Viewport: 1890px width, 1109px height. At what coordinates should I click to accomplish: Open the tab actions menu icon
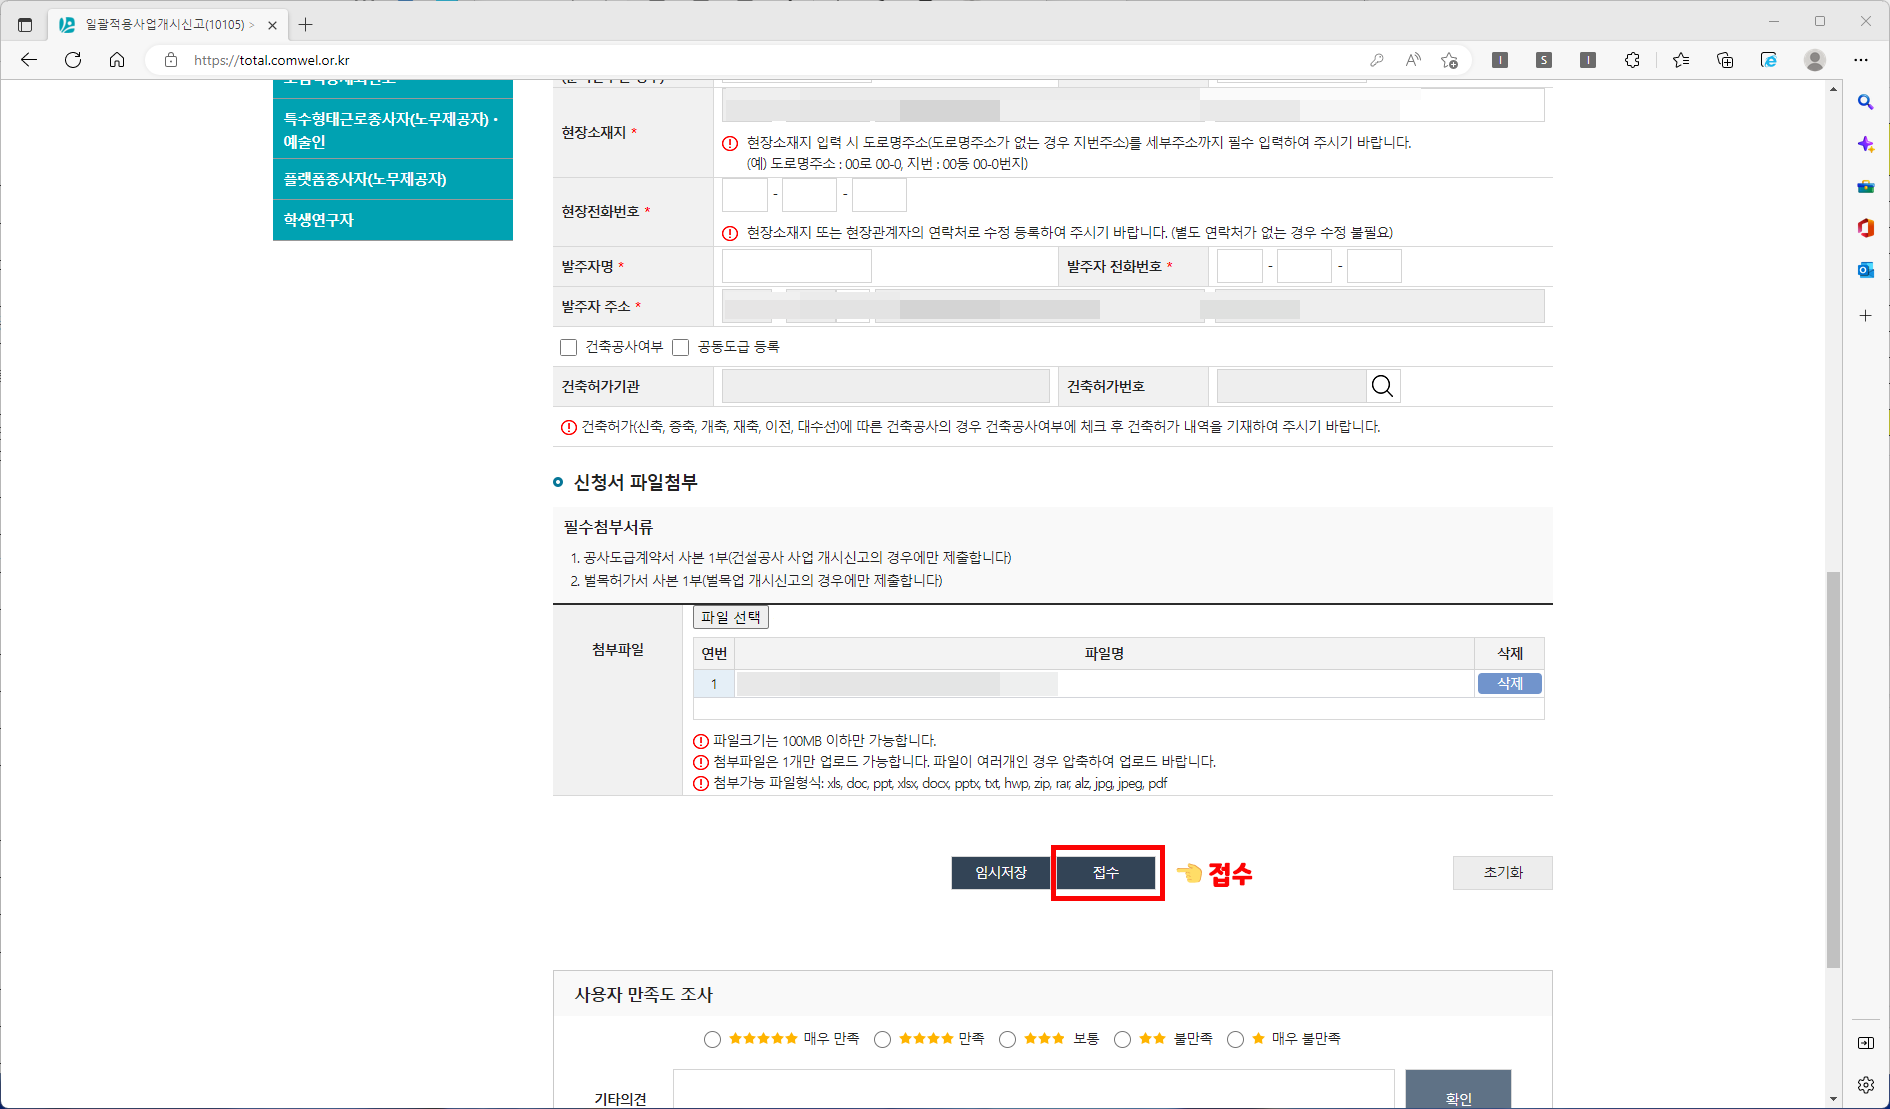tap(25, 24)
